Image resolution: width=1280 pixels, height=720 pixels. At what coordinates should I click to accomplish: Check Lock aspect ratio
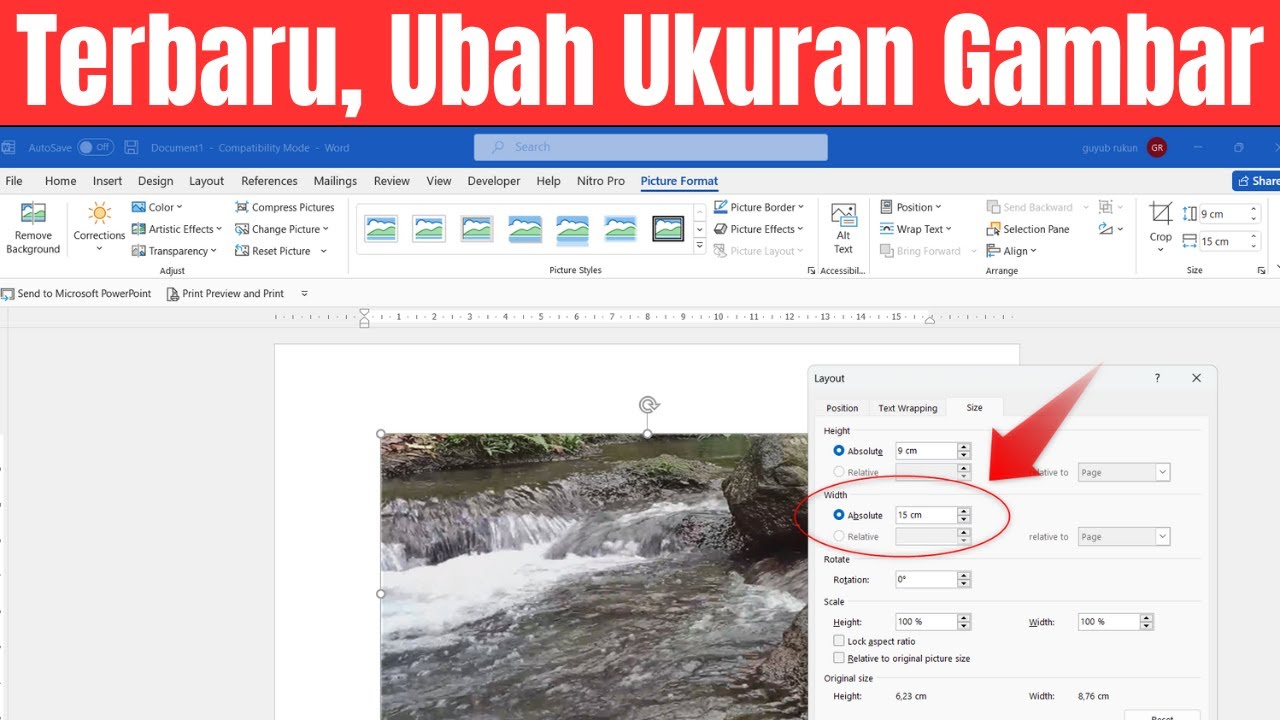(839, 641)
